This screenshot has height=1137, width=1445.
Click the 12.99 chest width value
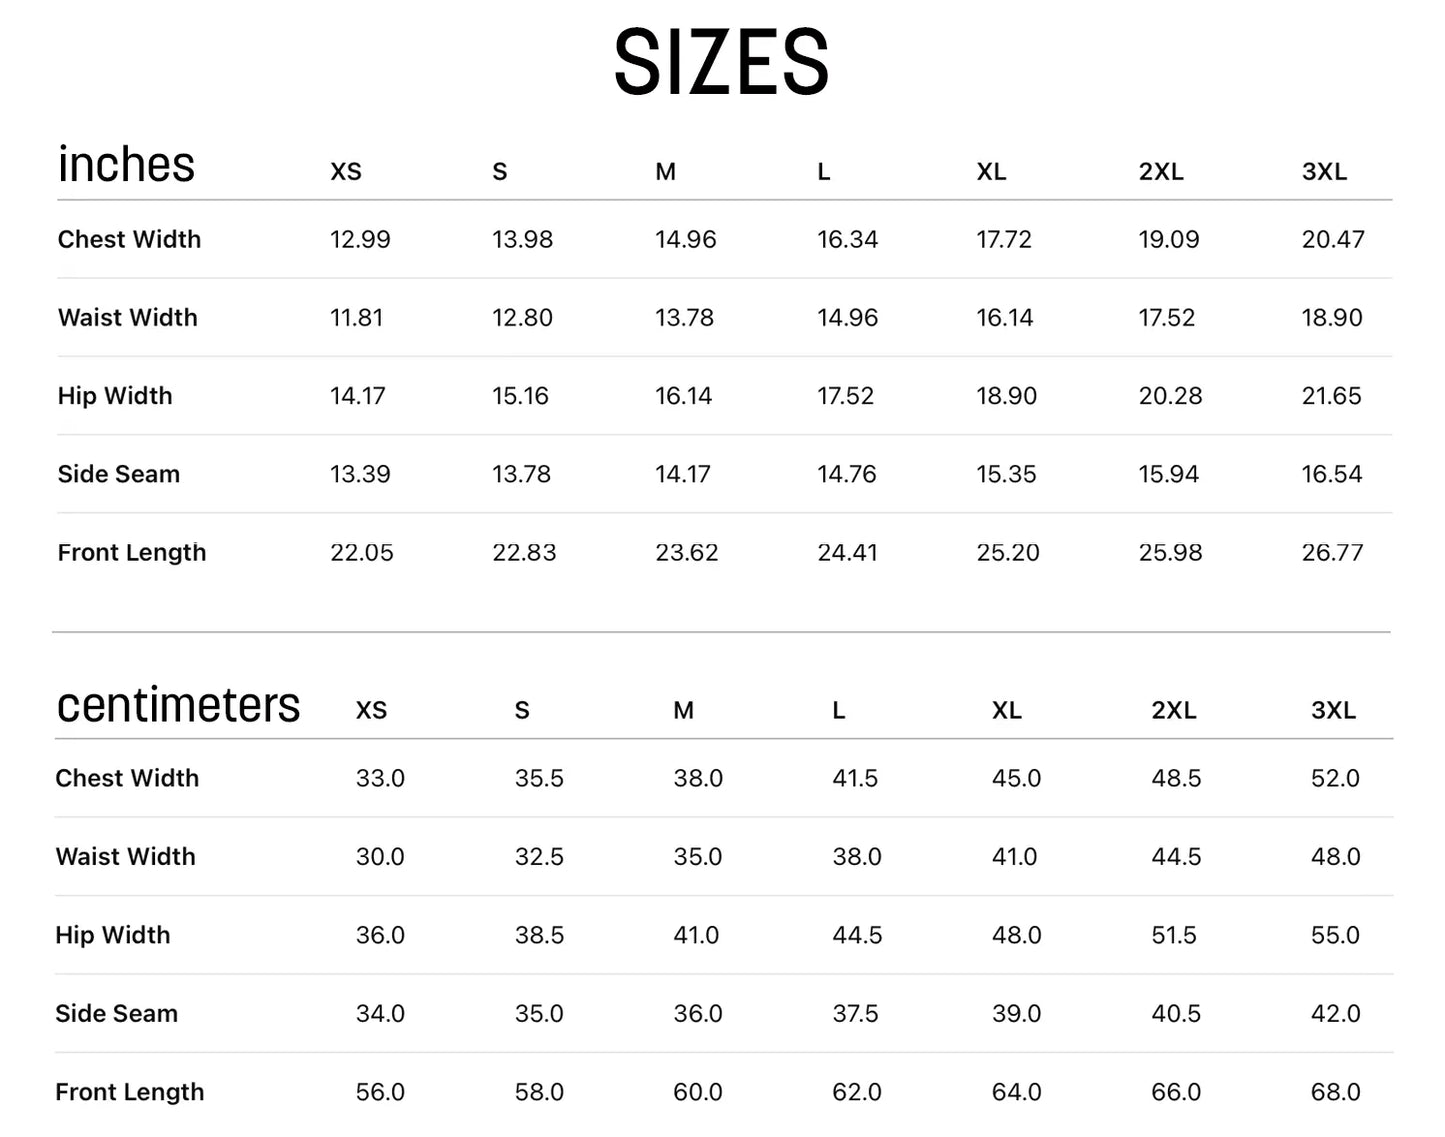click(x=360, y=240)
